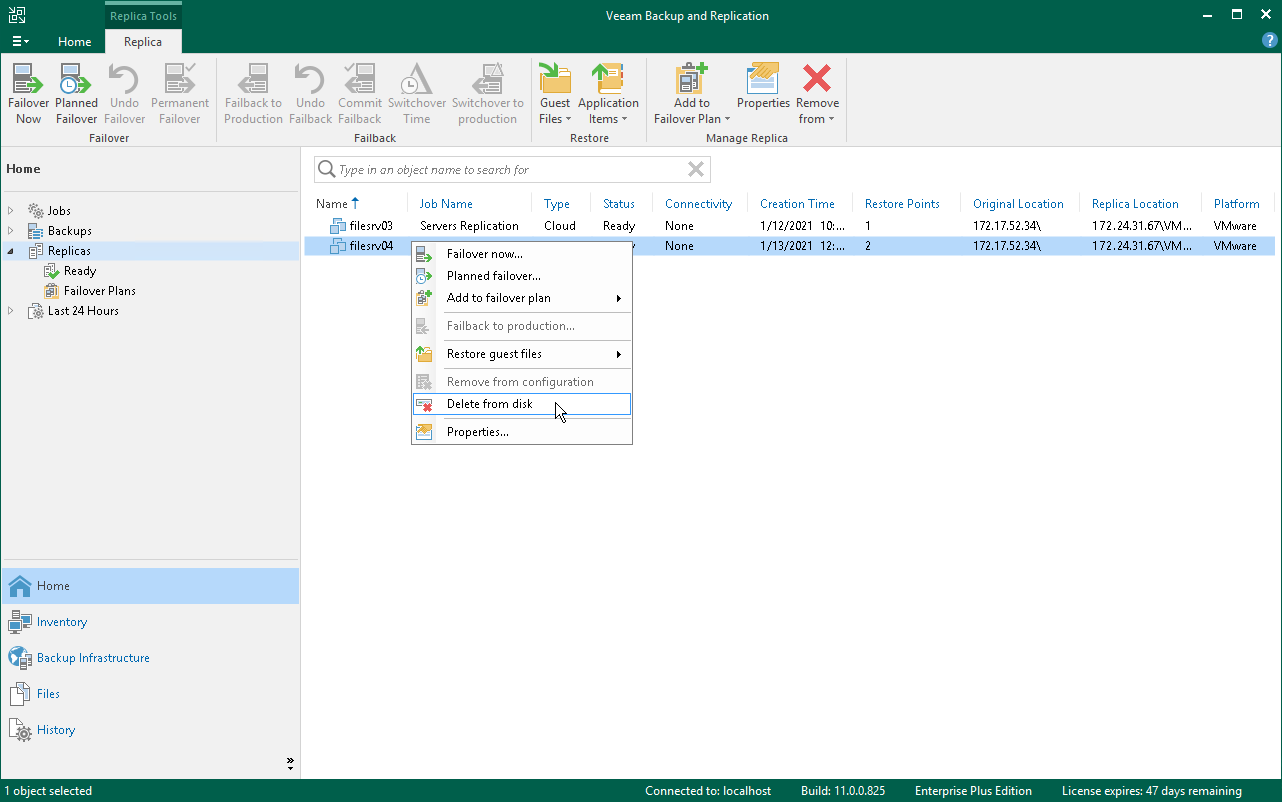
Task: Sort by the Platform column header
Action: pos(1236,204)
